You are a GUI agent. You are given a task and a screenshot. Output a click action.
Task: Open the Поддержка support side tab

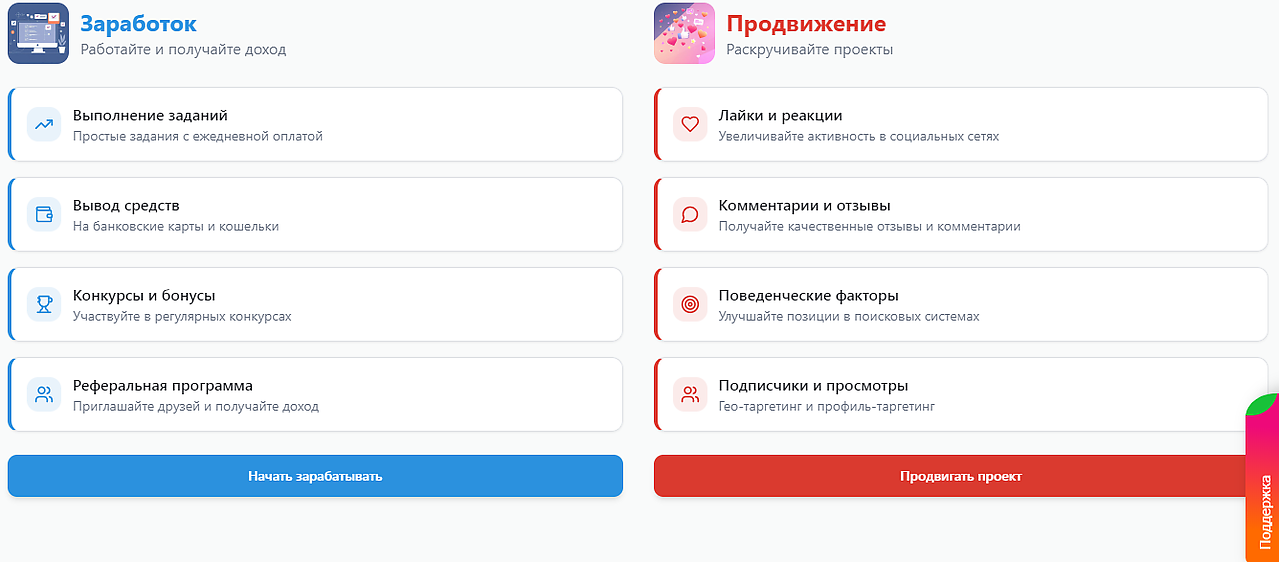pyautogui.click(x=1263, y=480)
